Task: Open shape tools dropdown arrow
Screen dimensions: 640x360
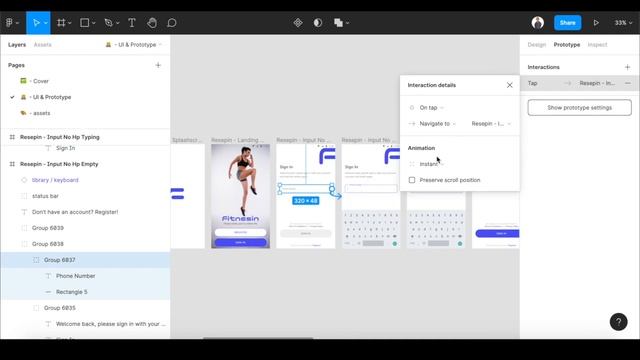Action: [x=93, y=23]
